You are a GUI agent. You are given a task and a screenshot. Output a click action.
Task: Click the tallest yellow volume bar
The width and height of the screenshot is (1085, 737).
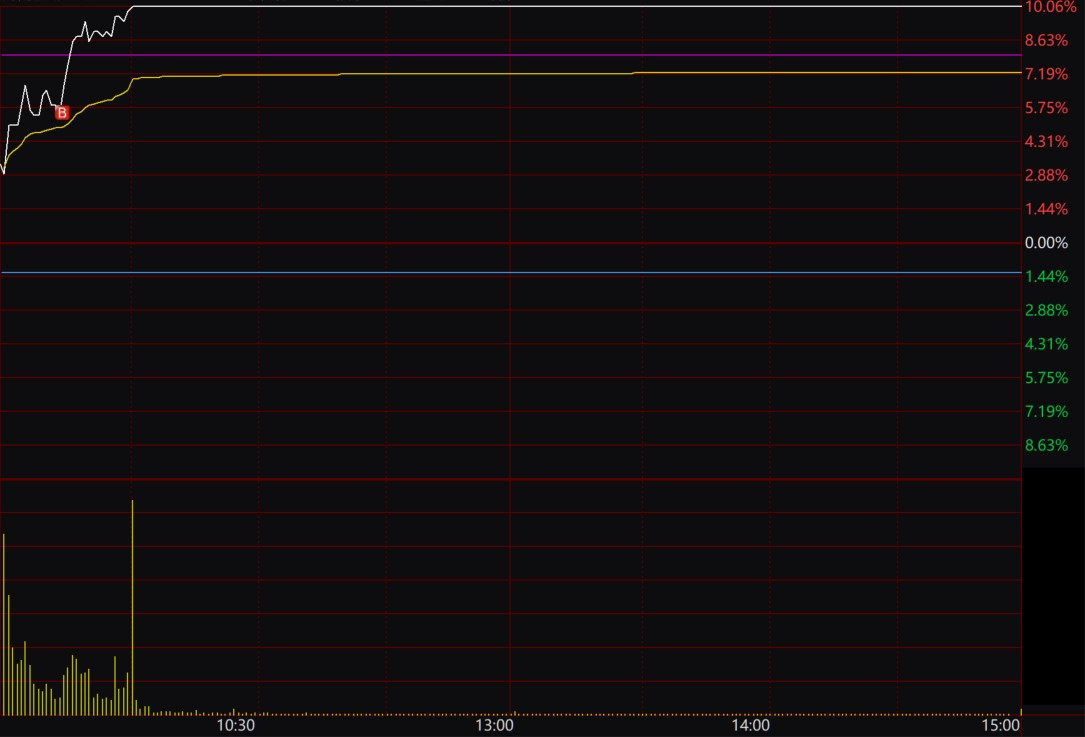click(132, 600)
